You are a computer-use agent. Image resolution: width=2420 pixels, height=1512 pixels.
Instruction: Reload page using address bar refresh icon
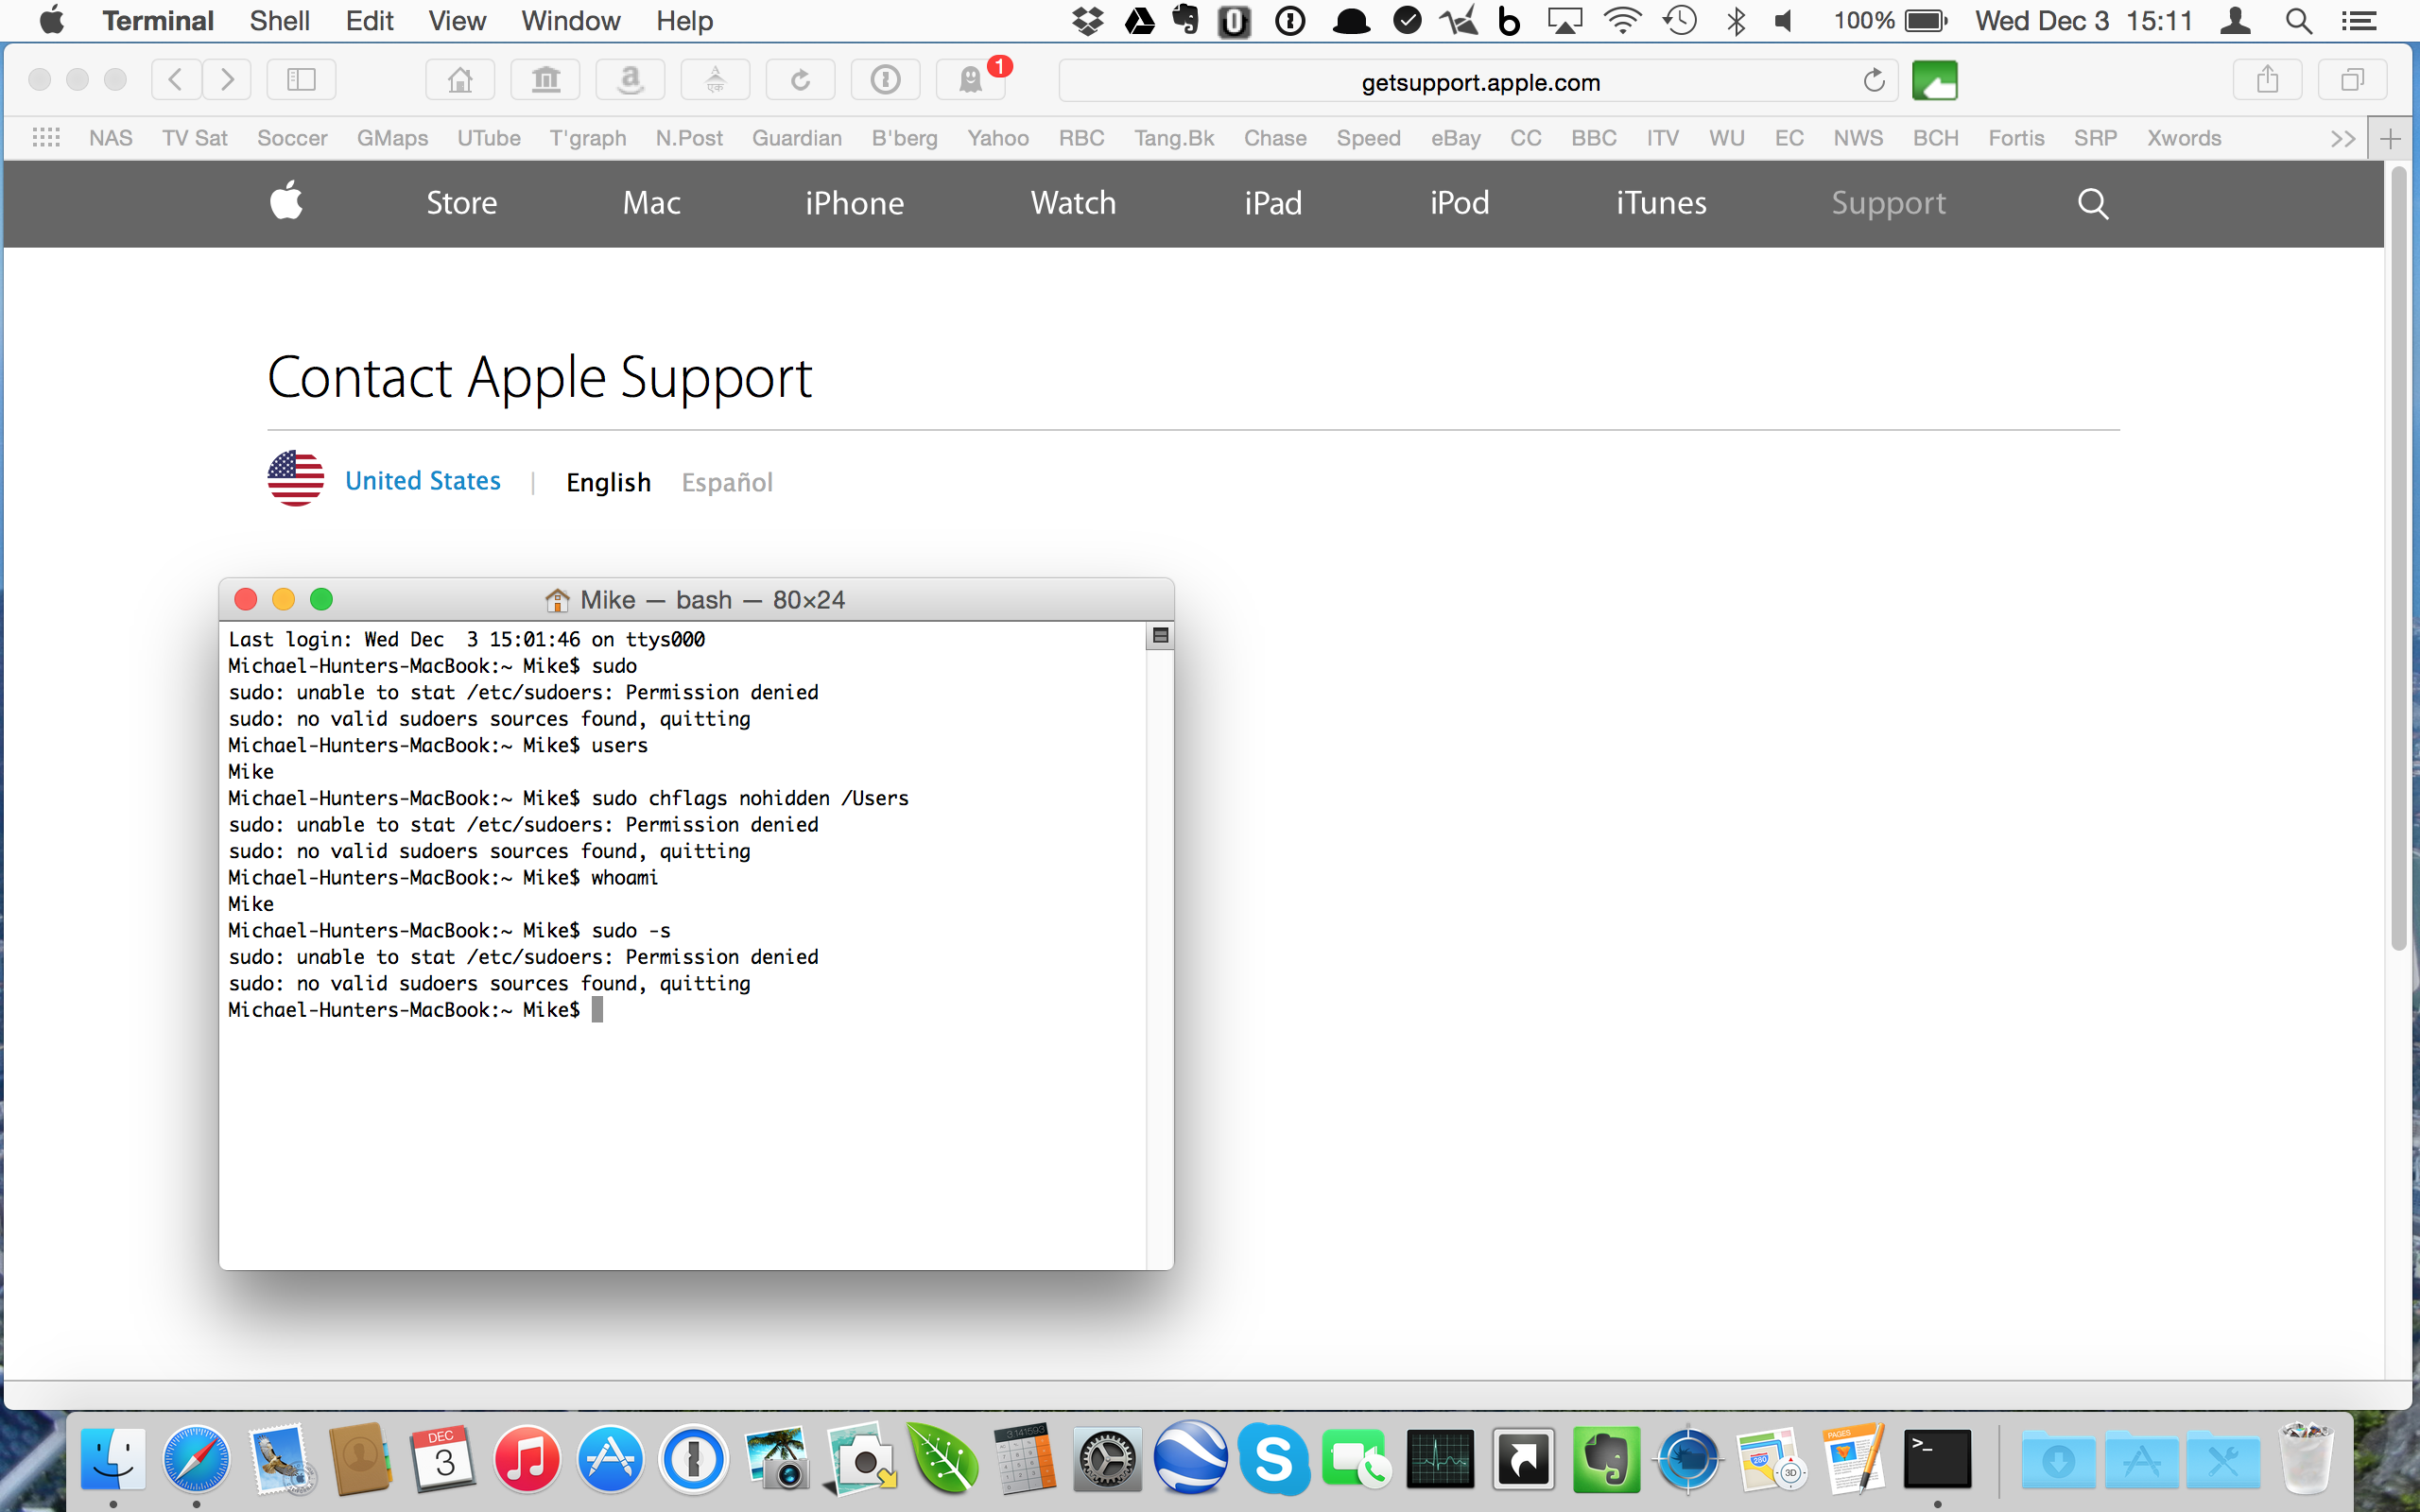click(x=1874, y=81)
